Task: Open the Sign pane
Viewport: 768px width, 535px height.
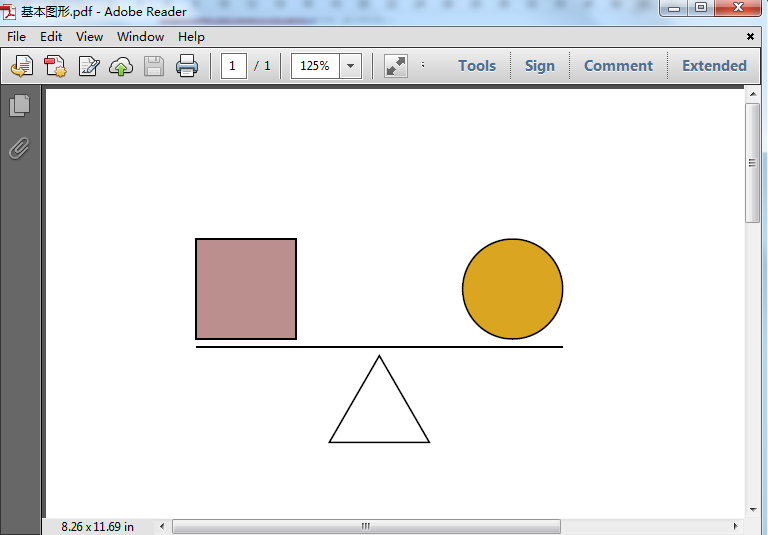Action: [540, 66]
